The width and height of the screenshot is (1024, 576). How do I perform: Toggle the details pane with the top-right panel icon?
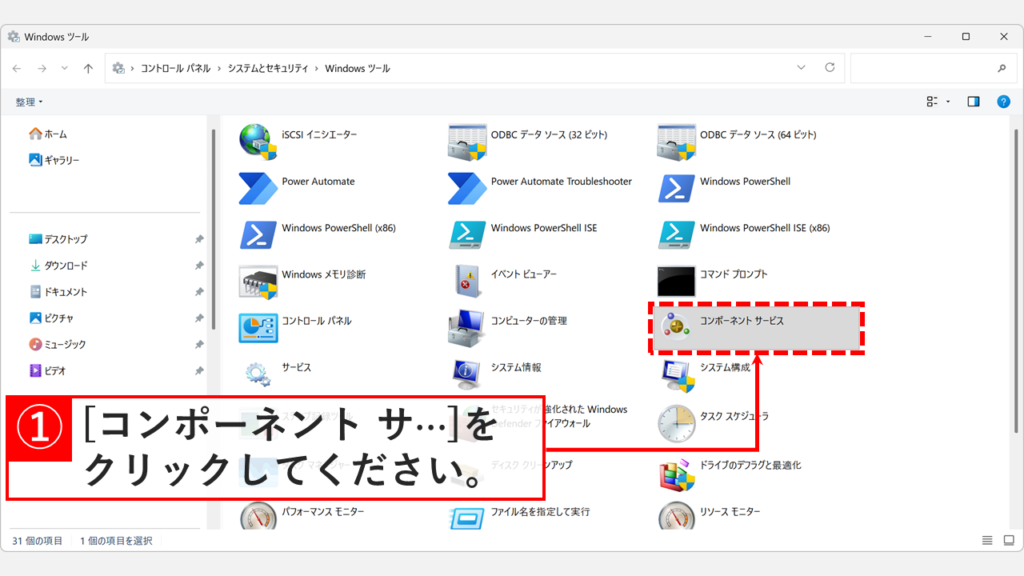pyautogui.click(x=972, y=101)
